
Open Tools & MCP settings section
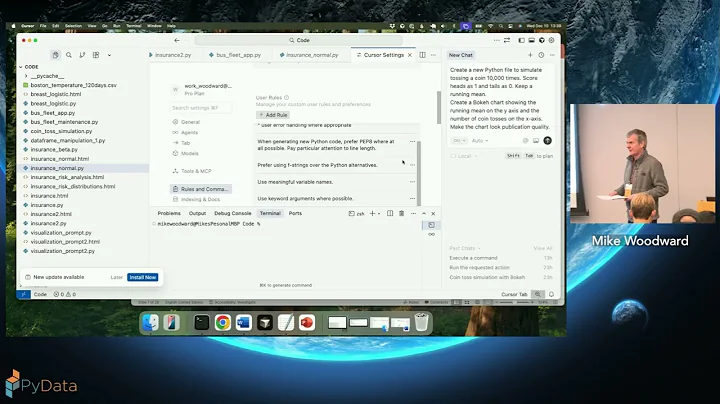tap(196, 171)
